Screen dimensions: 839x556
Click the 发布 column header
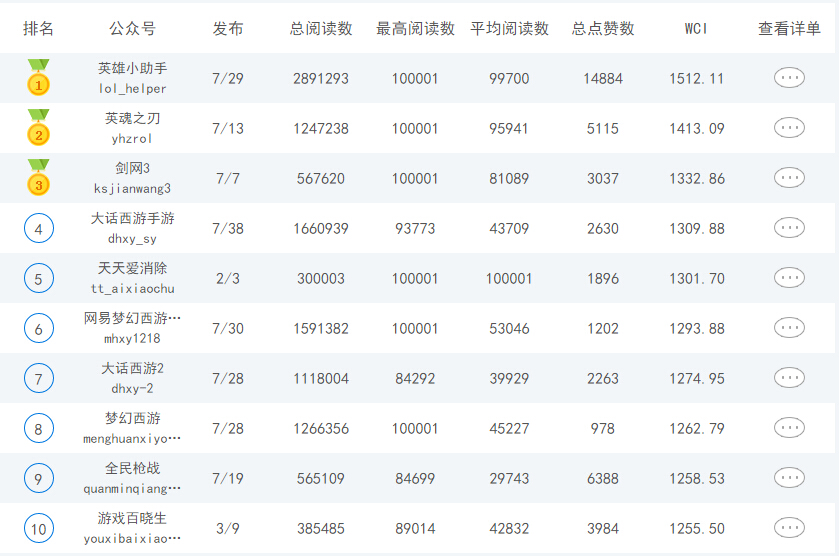point(228,28)
